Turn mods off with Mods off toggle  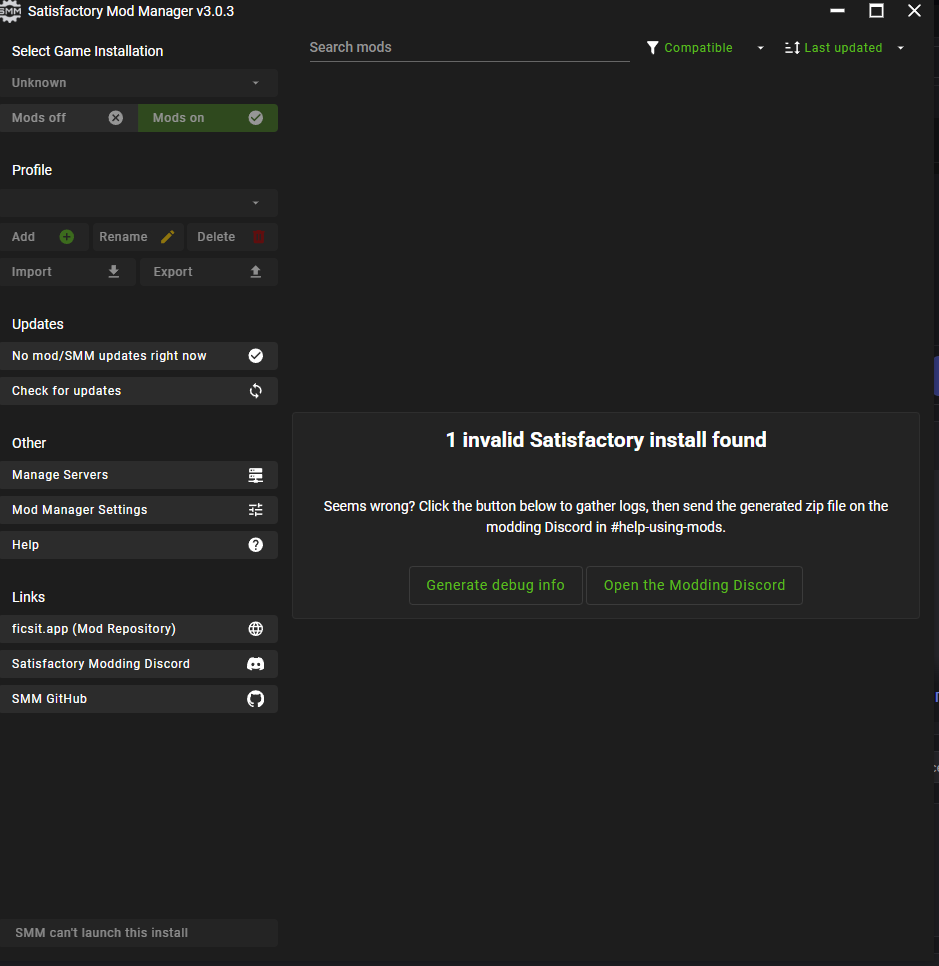[69, 118]
